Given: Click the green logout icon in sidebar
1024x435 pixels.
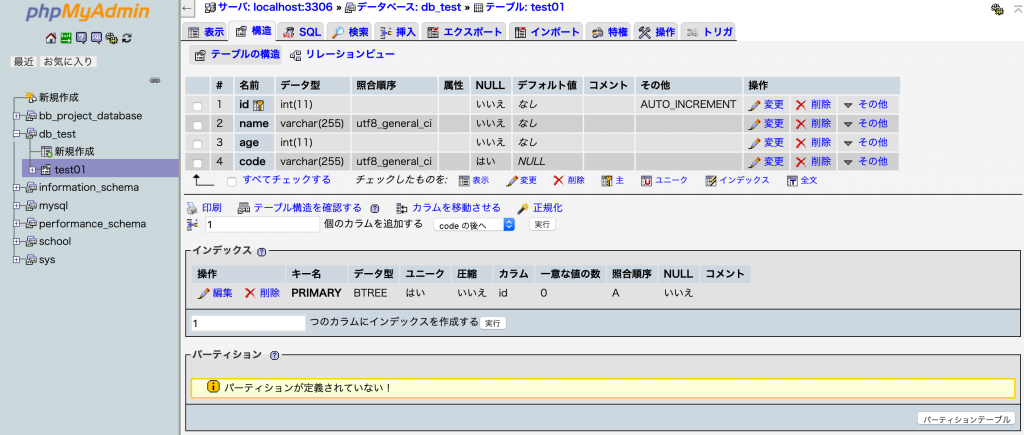Looking at the screenshot, I should pos(66,39).
